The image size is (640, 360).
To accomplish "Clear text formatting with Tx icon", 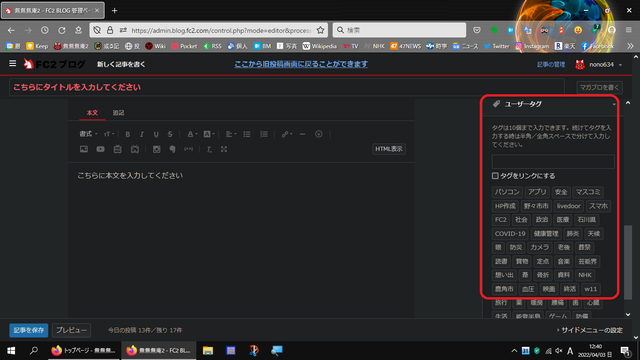I will (x=209, y=149).
